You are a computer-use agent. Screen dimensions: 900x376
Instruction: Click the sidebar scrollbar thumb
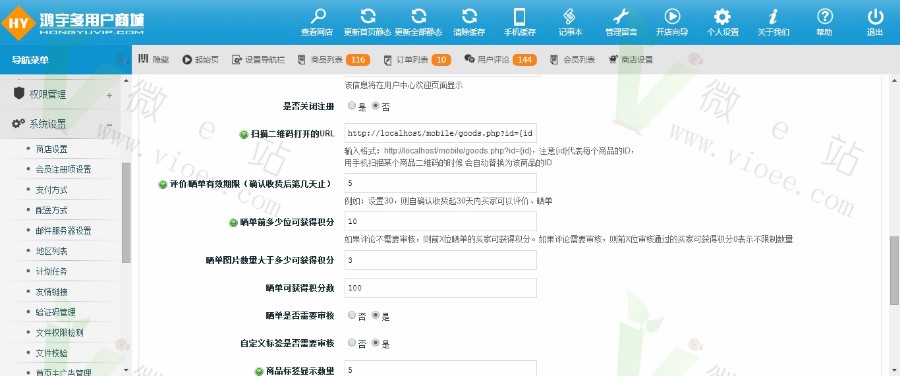pos(126,212)
